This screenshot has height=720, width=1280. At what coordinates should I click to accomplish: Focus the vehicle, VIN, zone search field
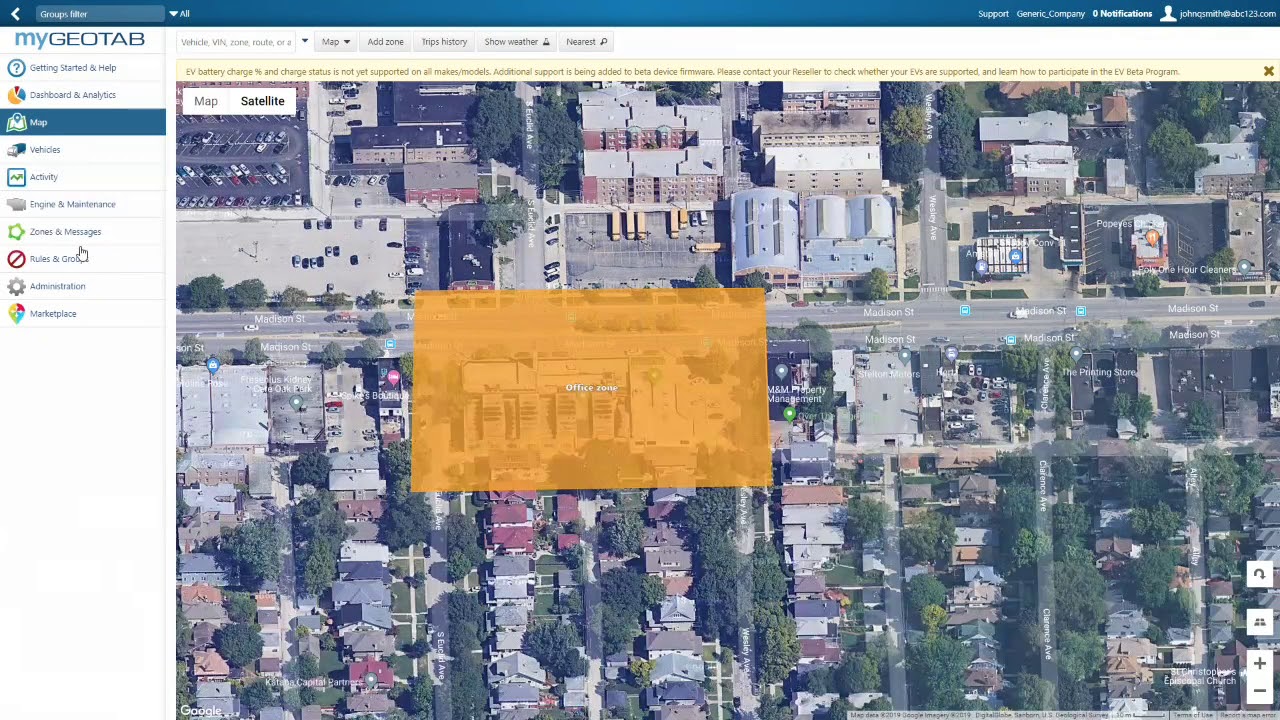(236, 42)
